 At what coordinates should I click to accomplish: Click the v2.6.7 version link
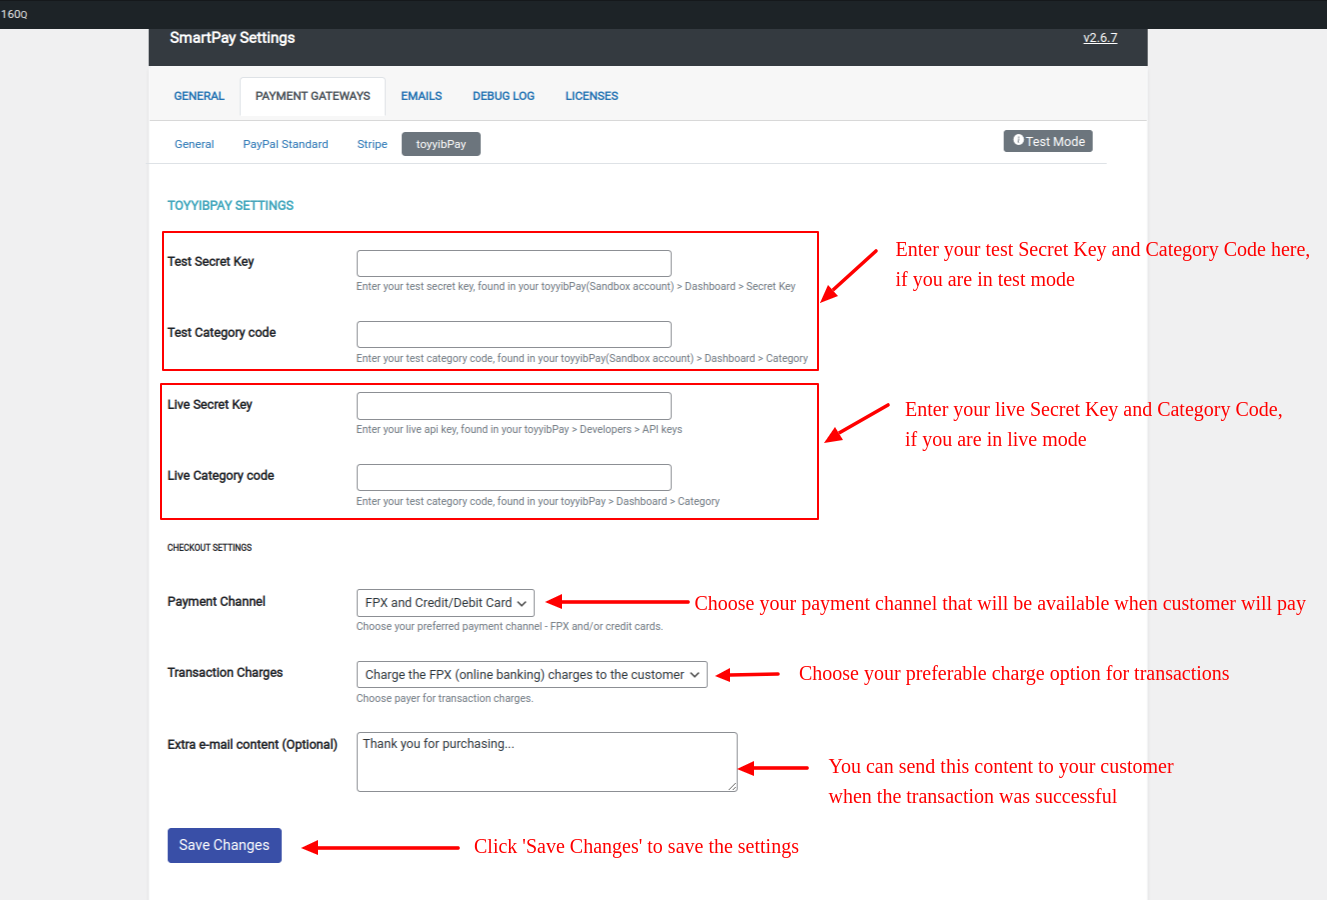(1100, 38)
